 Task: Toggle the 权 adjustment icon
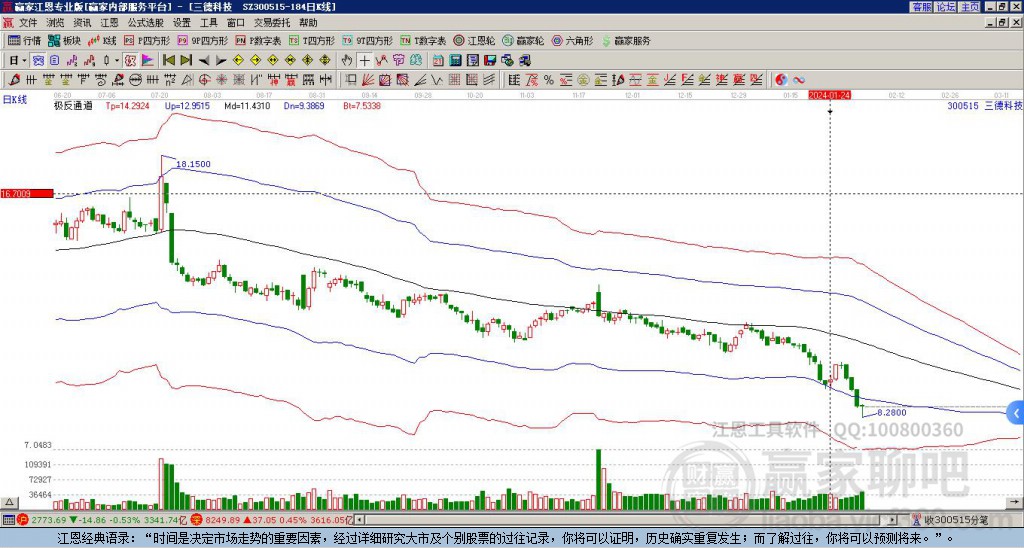point(130,61)
